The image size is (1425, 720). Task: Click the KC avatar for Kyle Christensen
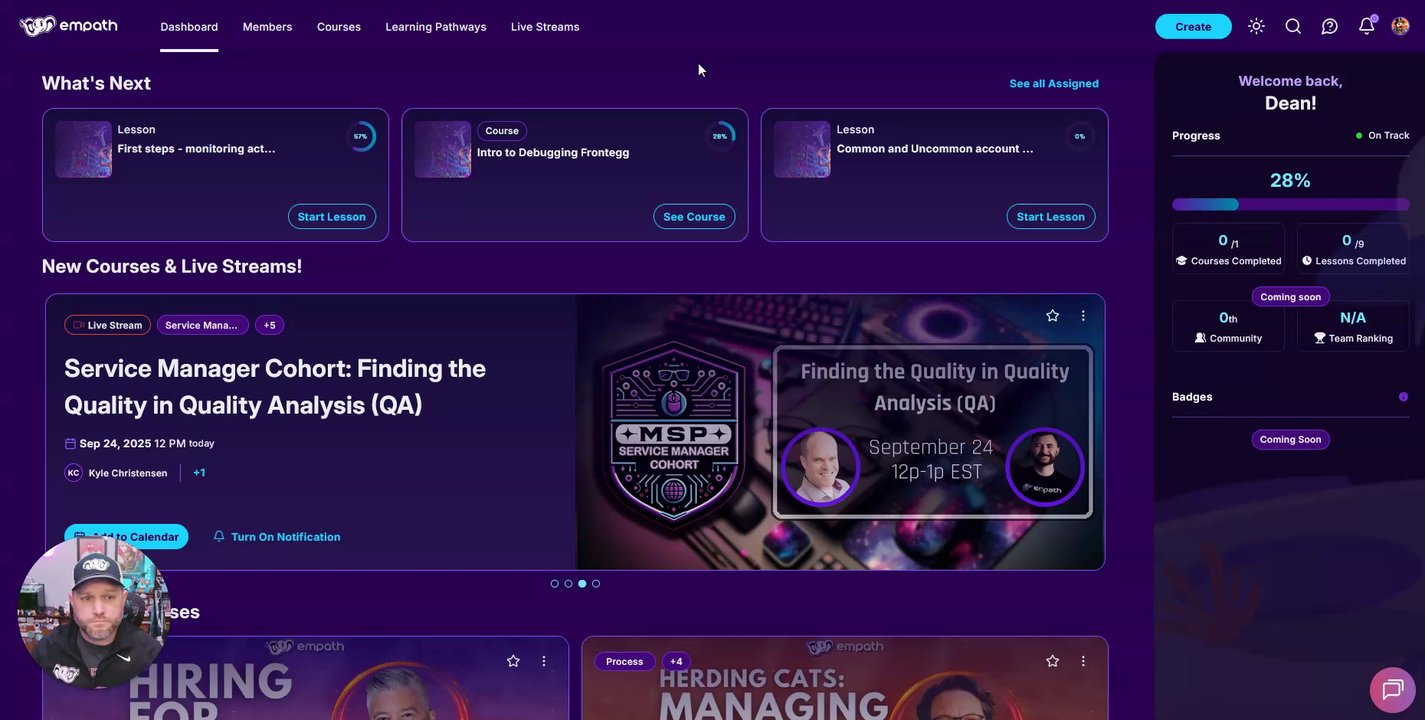[x=73, y=473]
